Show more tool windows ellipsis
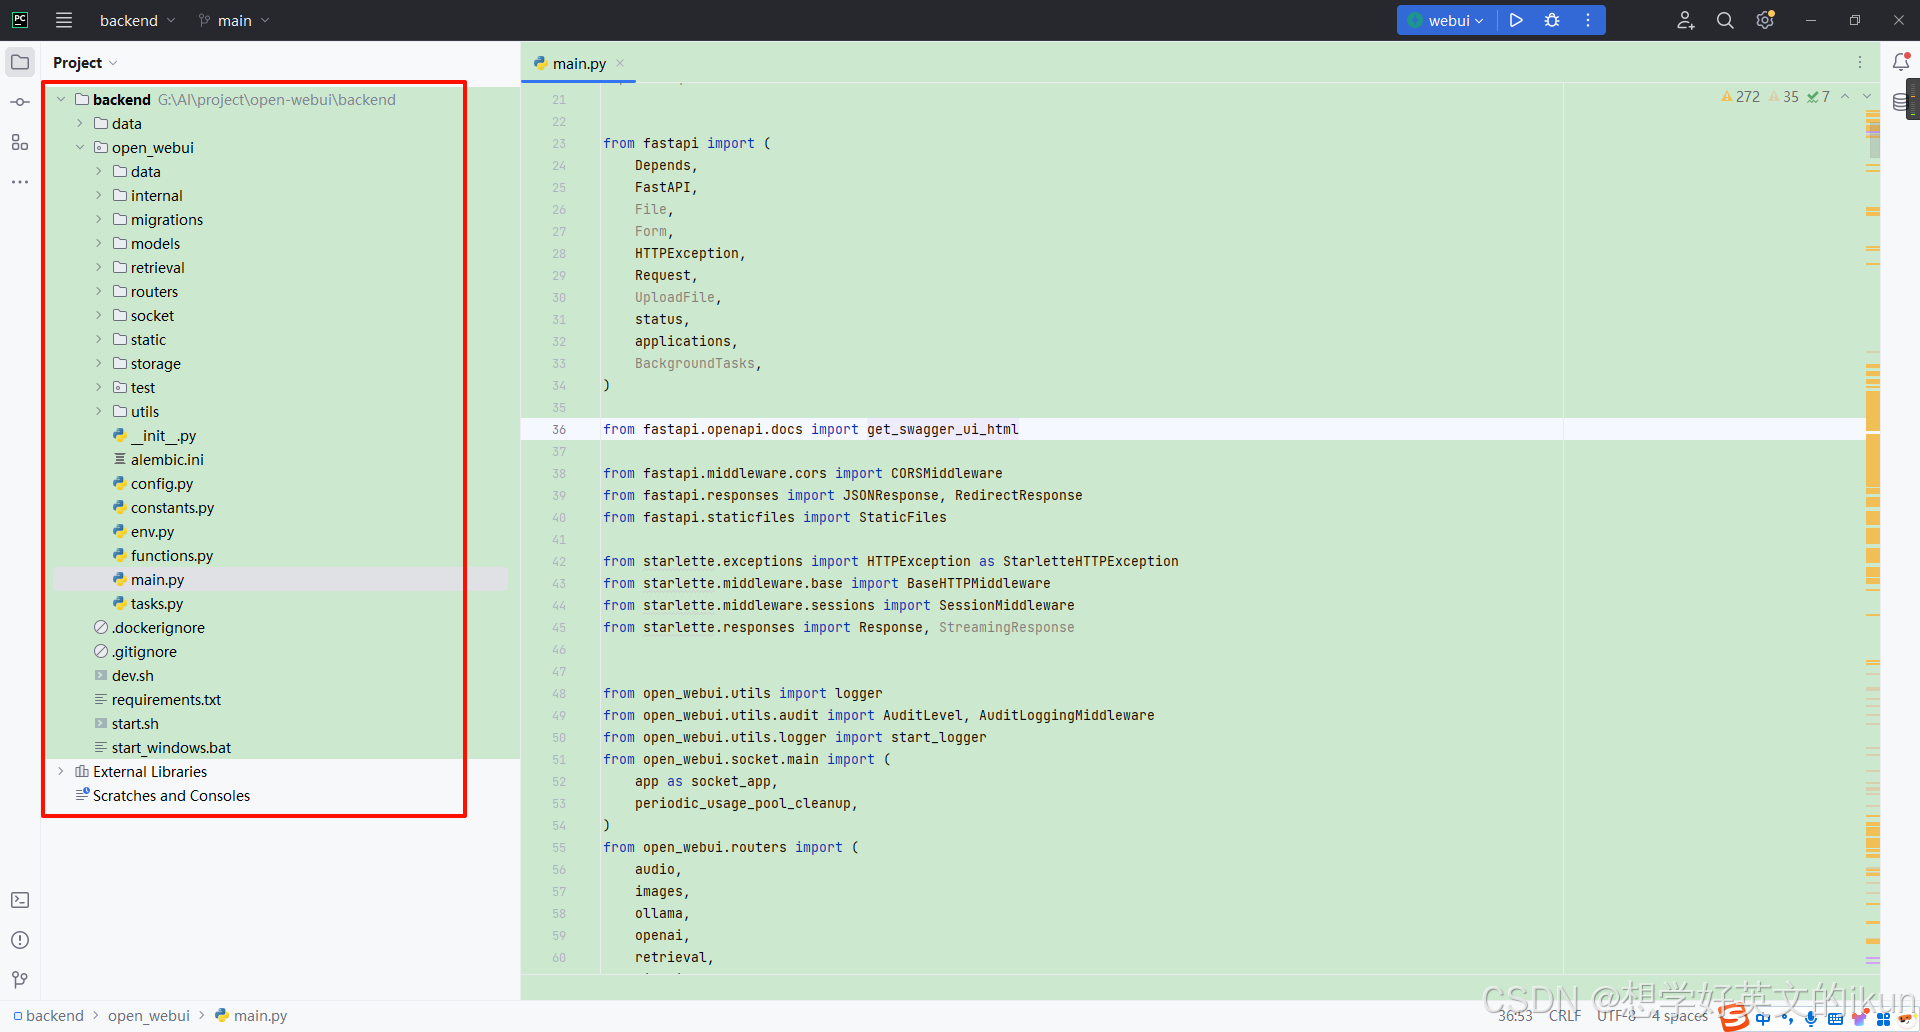 coord(20,182)
